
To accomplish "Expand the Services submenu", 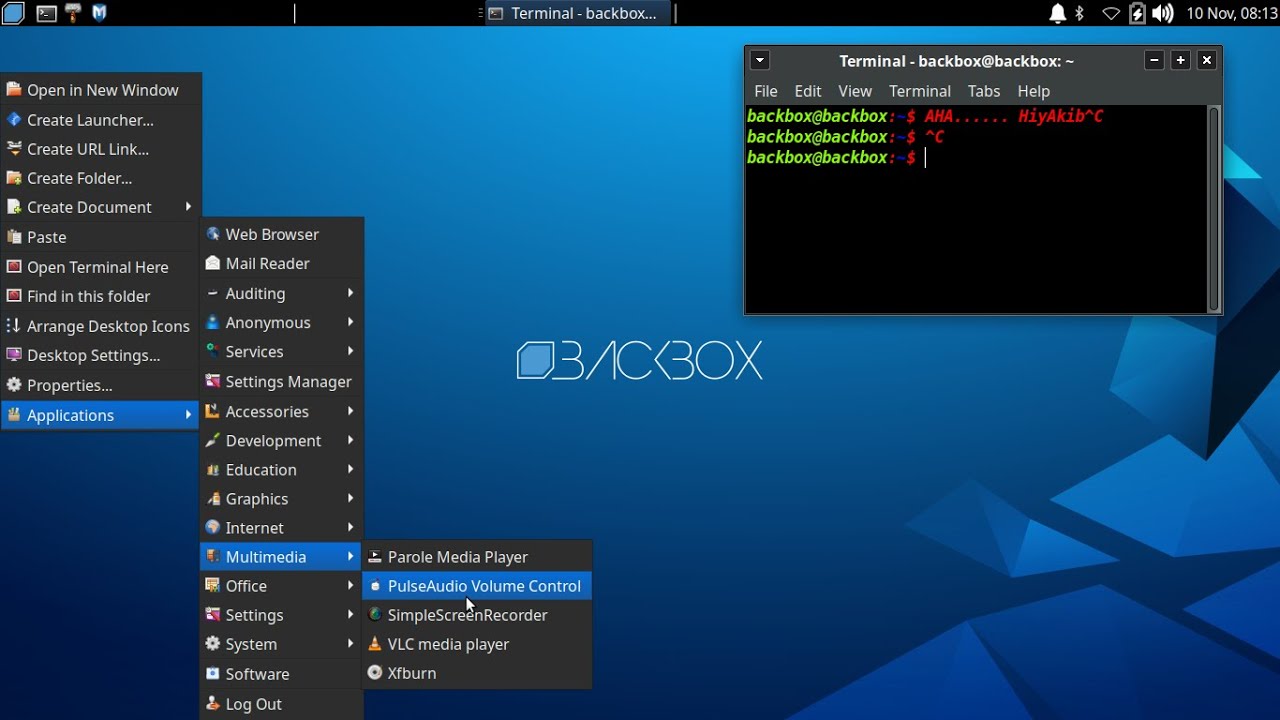I will click(282, 351).
